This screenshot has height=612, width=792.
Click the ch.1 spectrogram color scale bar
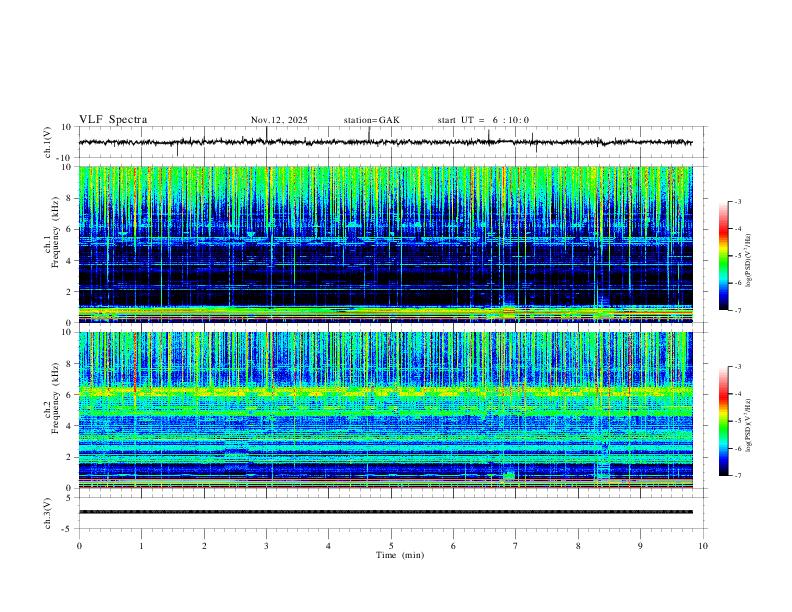pyautogui.click(x=723, y=256)
